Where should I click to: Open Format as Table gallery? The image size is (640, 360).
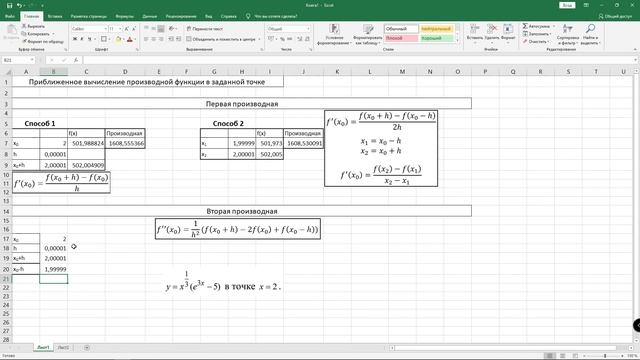[368, 35]
